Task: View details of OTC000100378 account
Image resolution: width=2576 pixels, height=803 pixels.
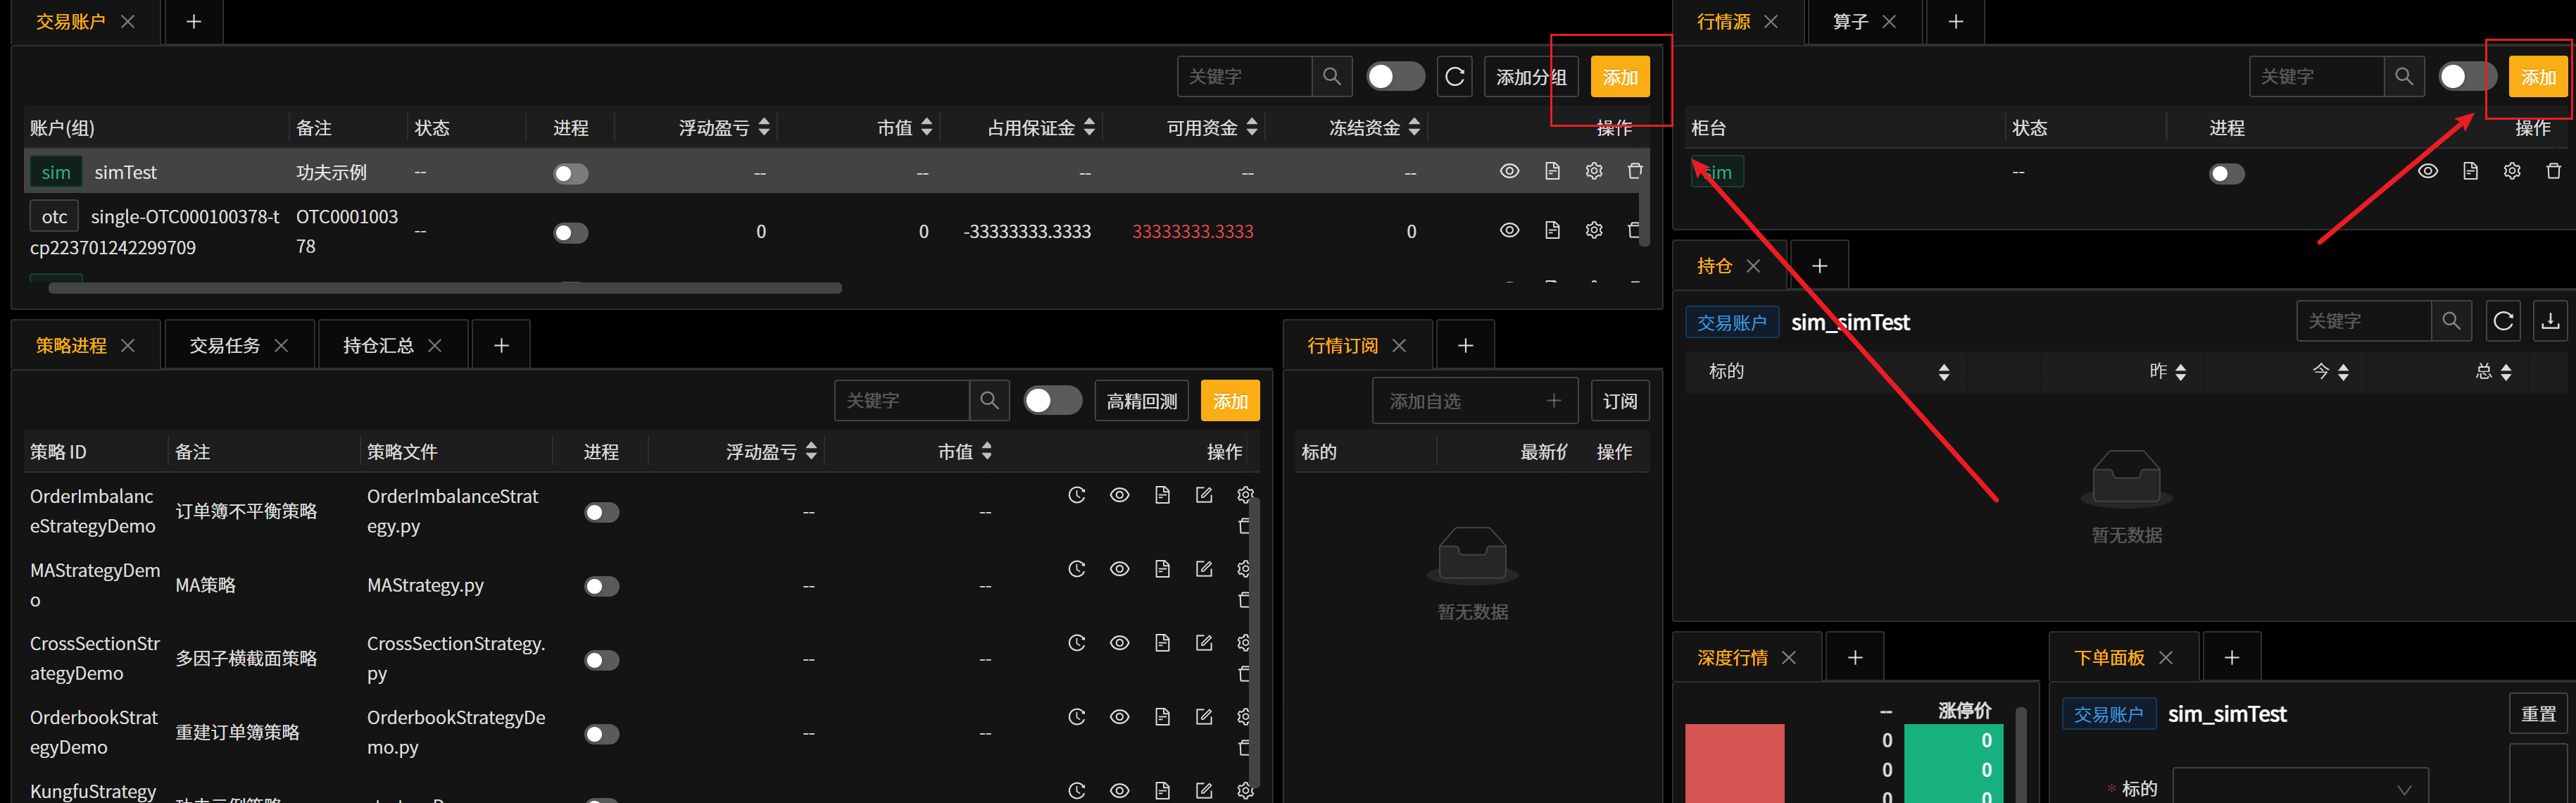Action: 1509,230
